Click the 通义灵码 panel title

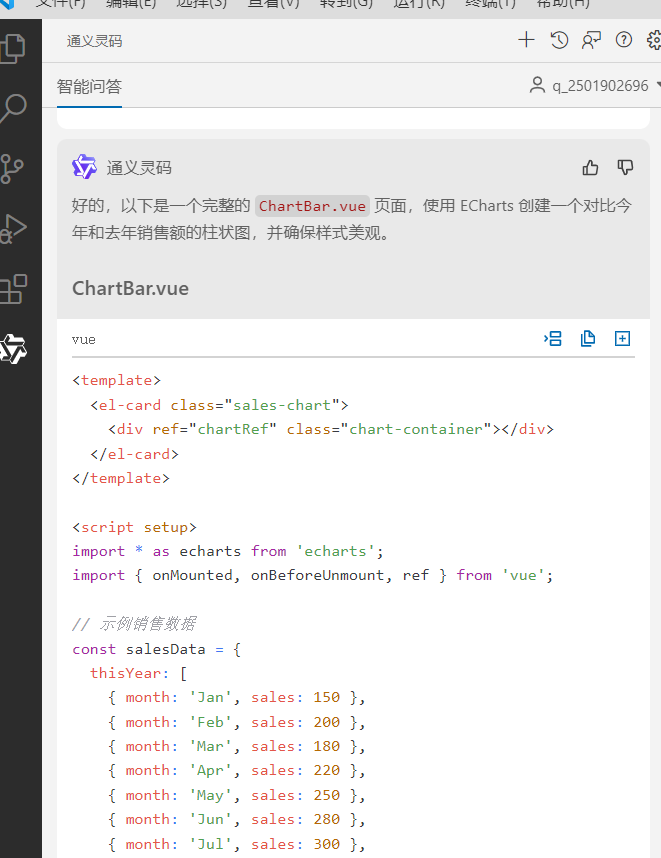94,41
